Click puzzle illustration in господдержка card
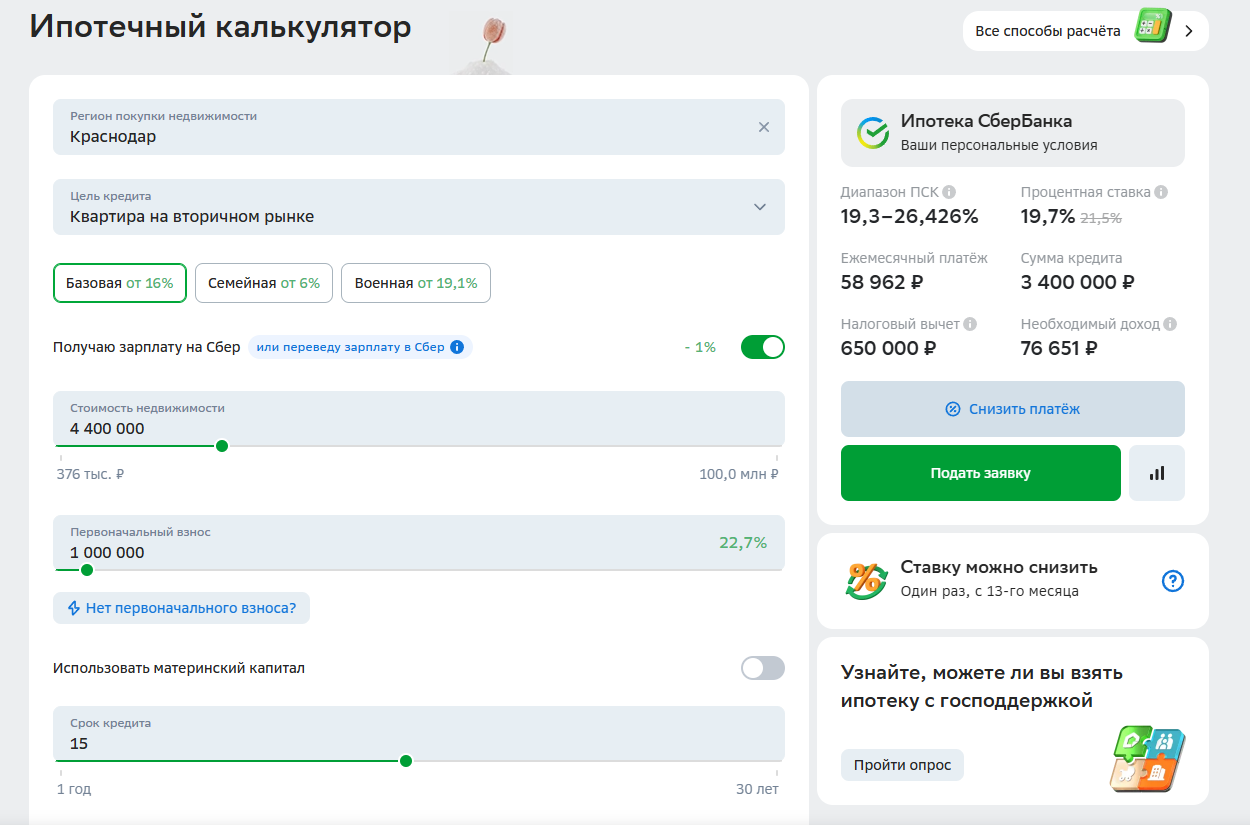 (x=1149, y=760)
